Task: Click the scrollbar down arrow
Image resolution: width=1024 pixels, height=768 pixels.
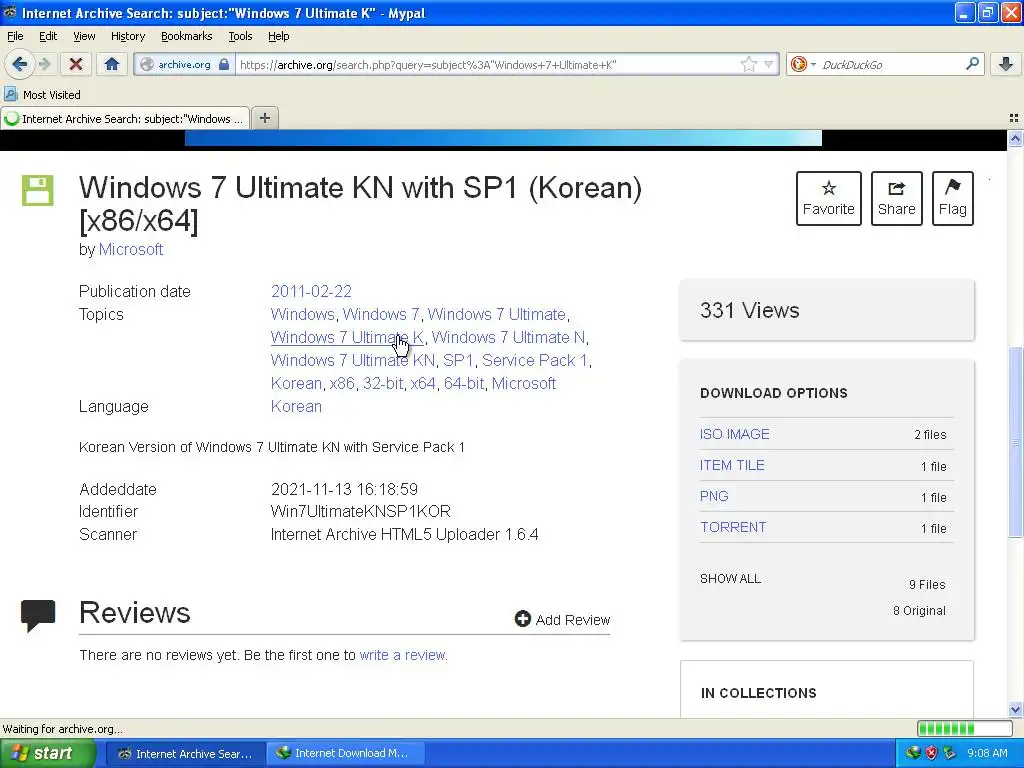Action: 1015,710
